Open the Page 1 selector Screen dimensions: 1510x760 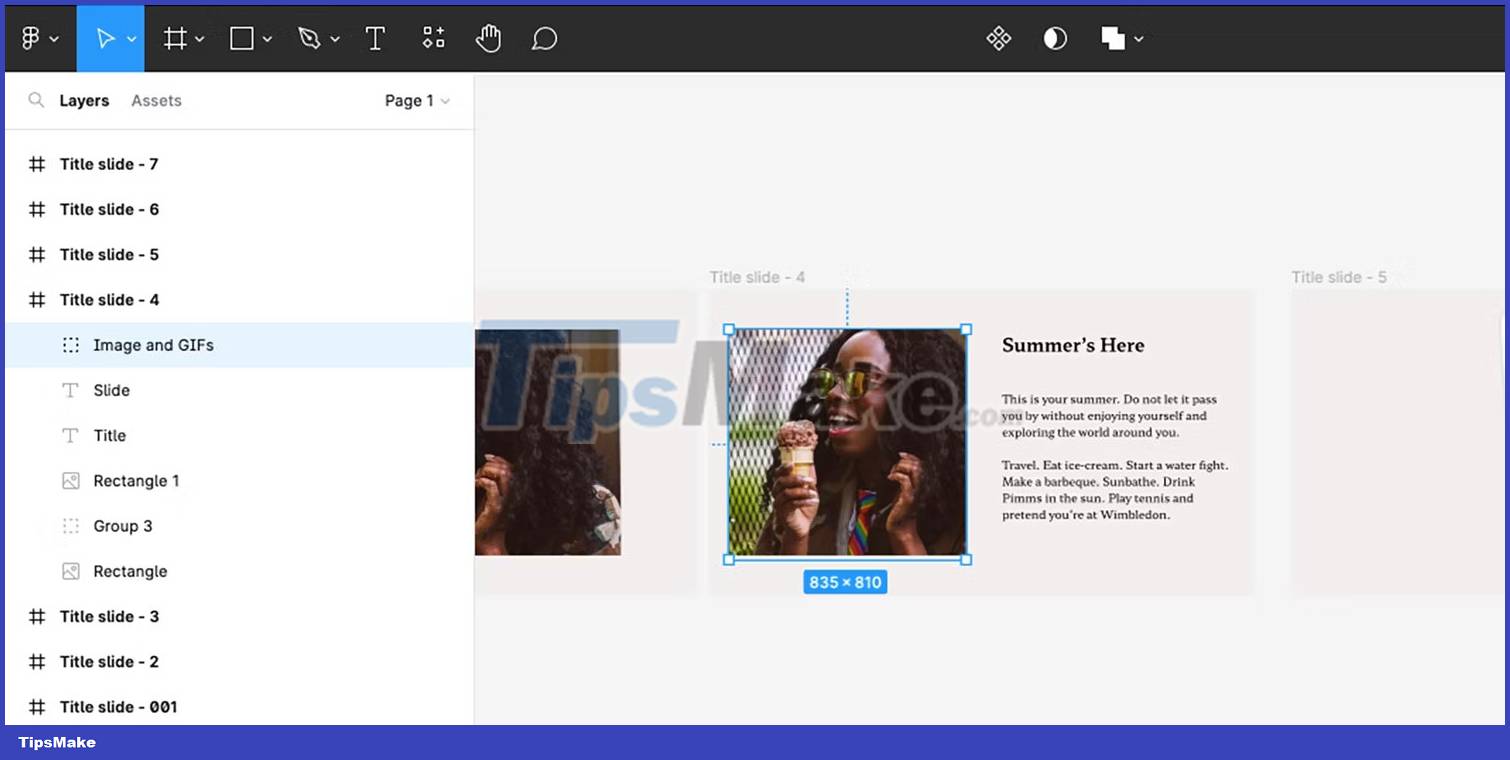coord(416,100)
